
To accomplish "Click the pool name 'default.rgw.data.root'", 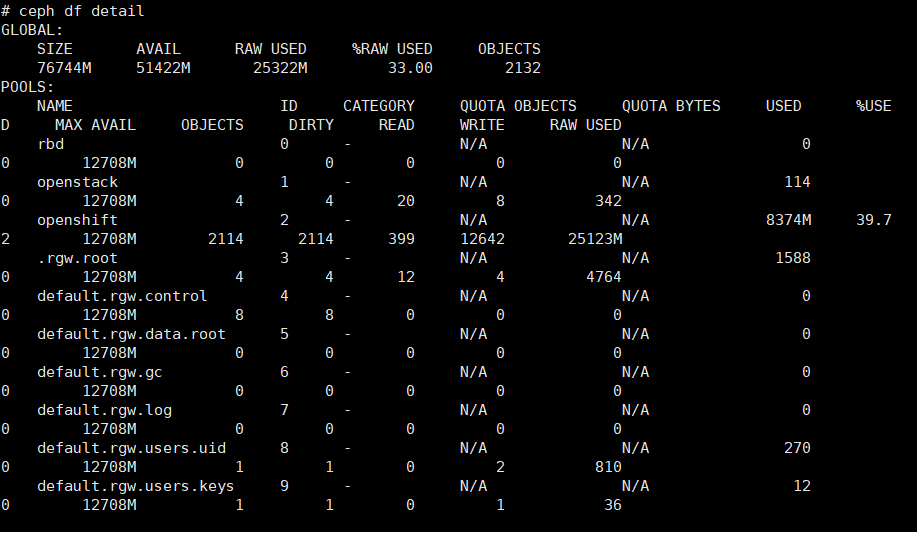I will 132,334.
